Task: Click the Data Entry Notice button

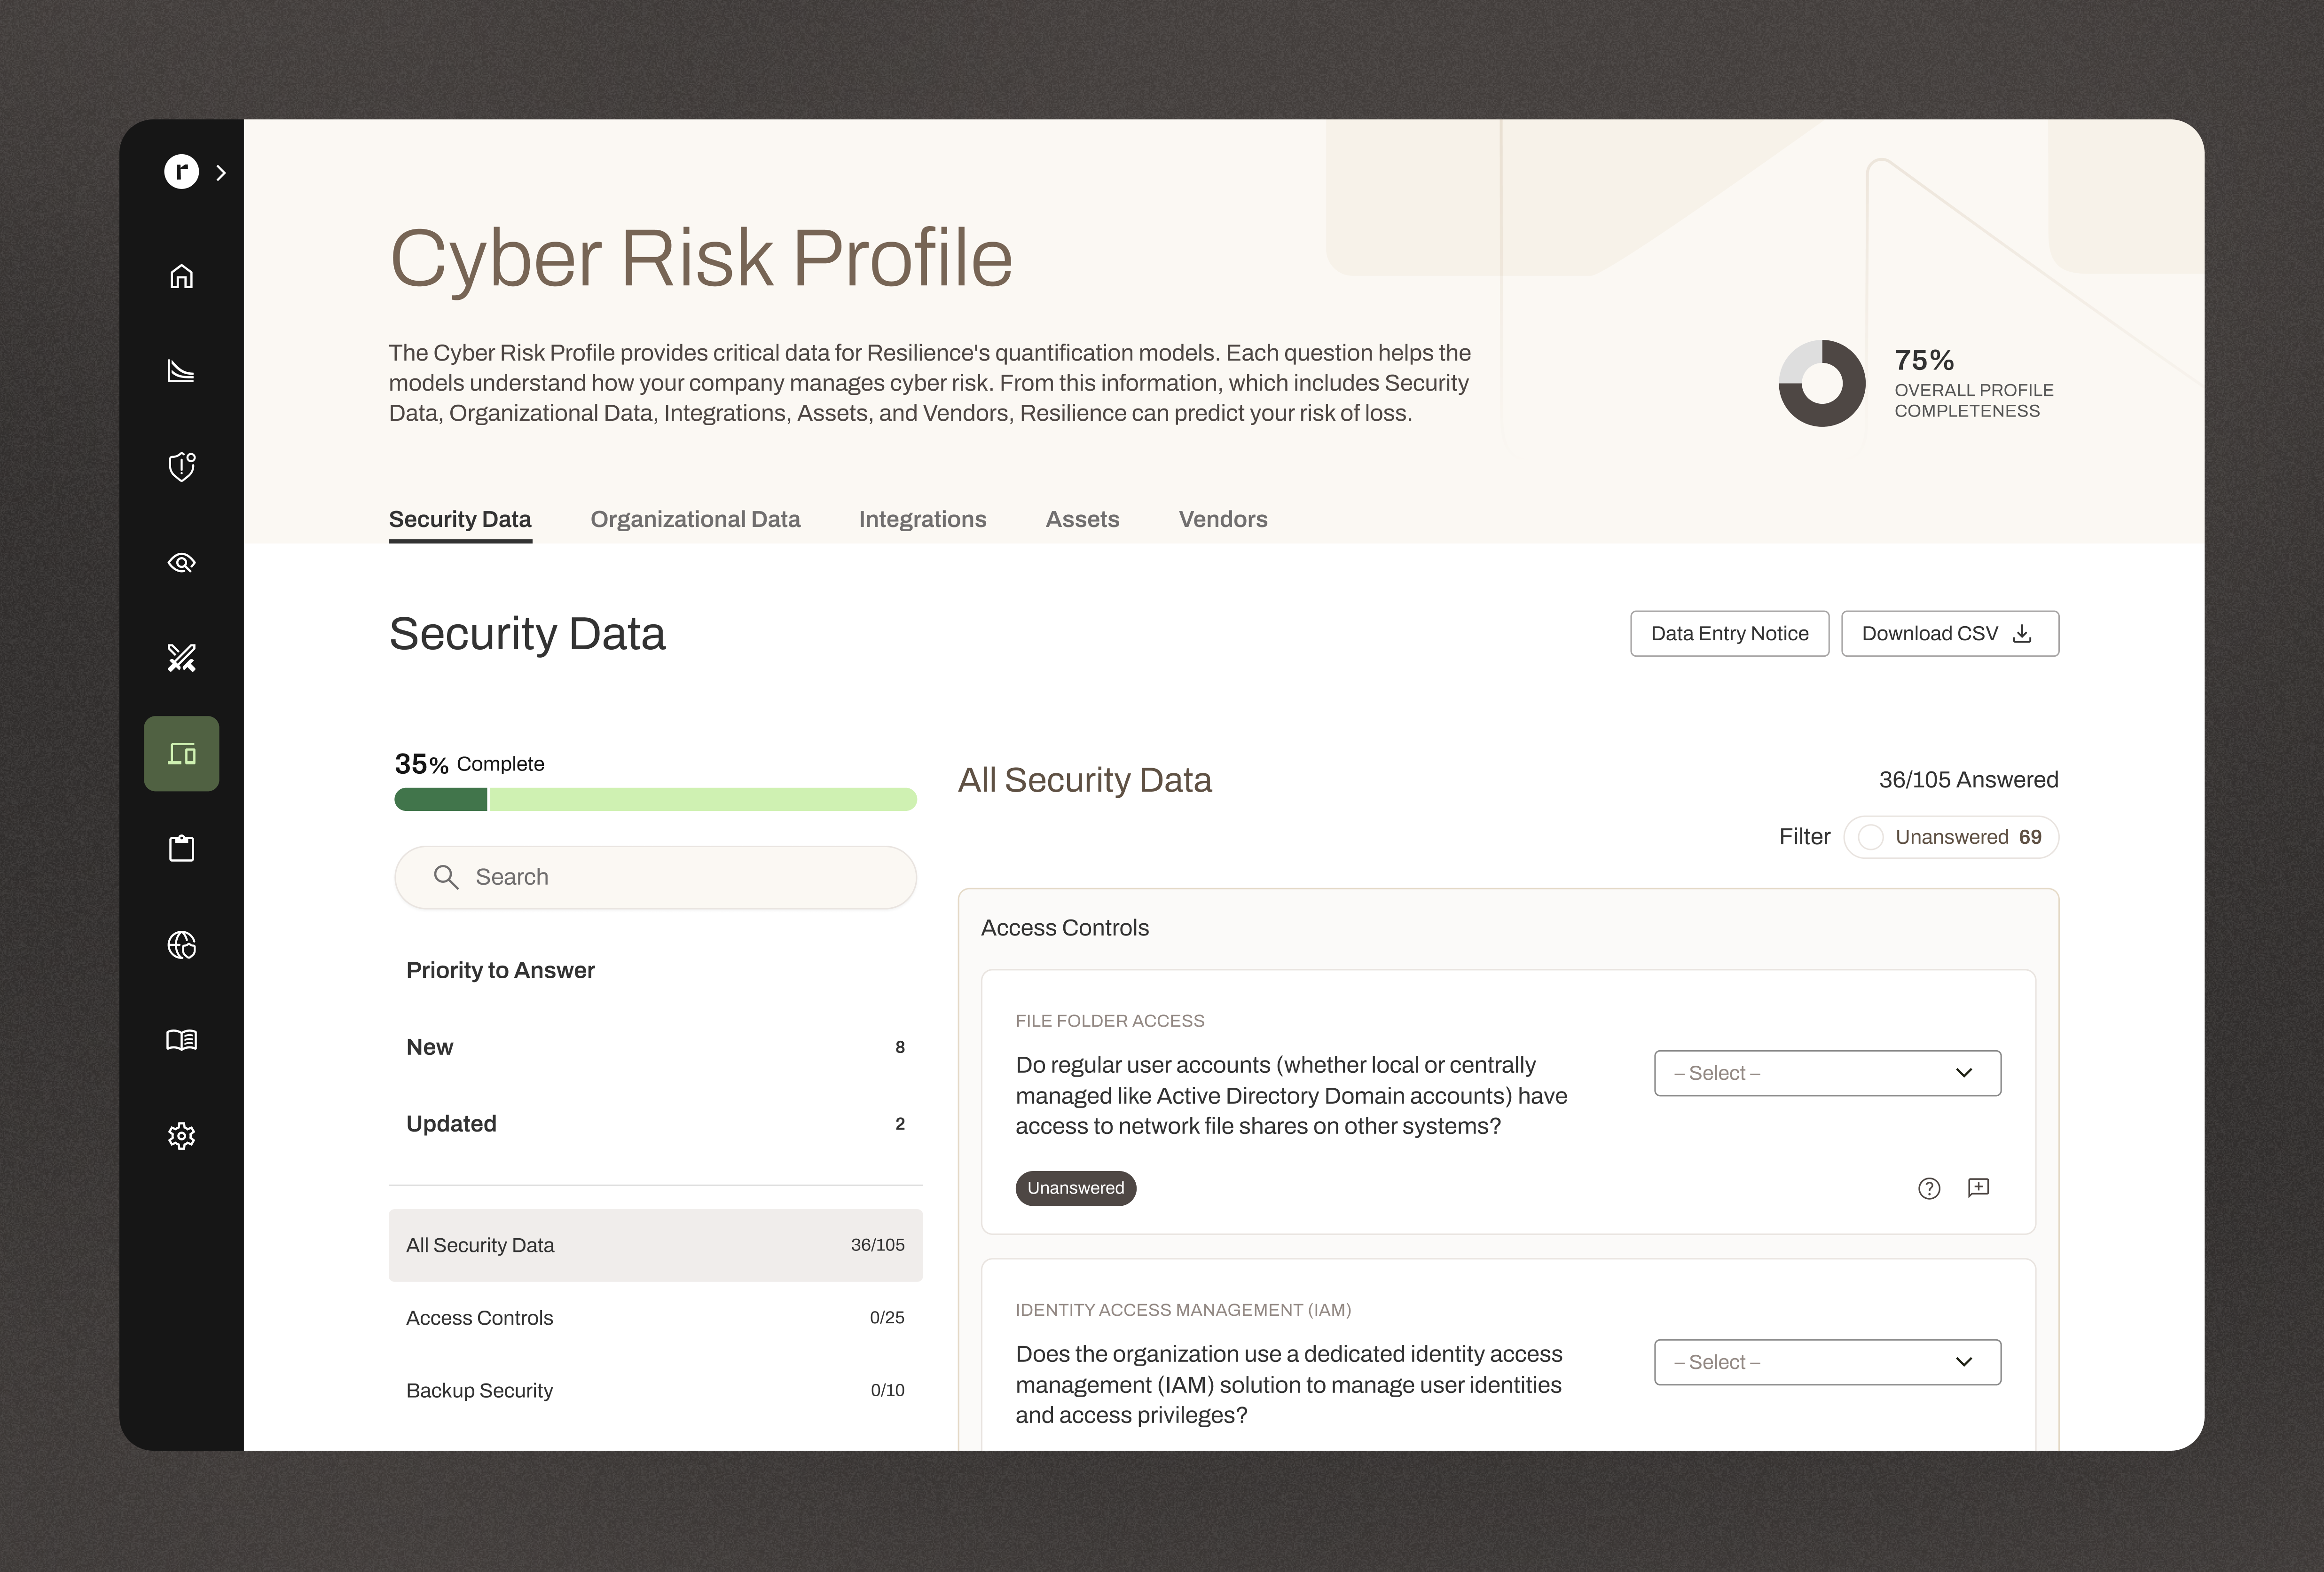Action: (x=1729, y=633)
